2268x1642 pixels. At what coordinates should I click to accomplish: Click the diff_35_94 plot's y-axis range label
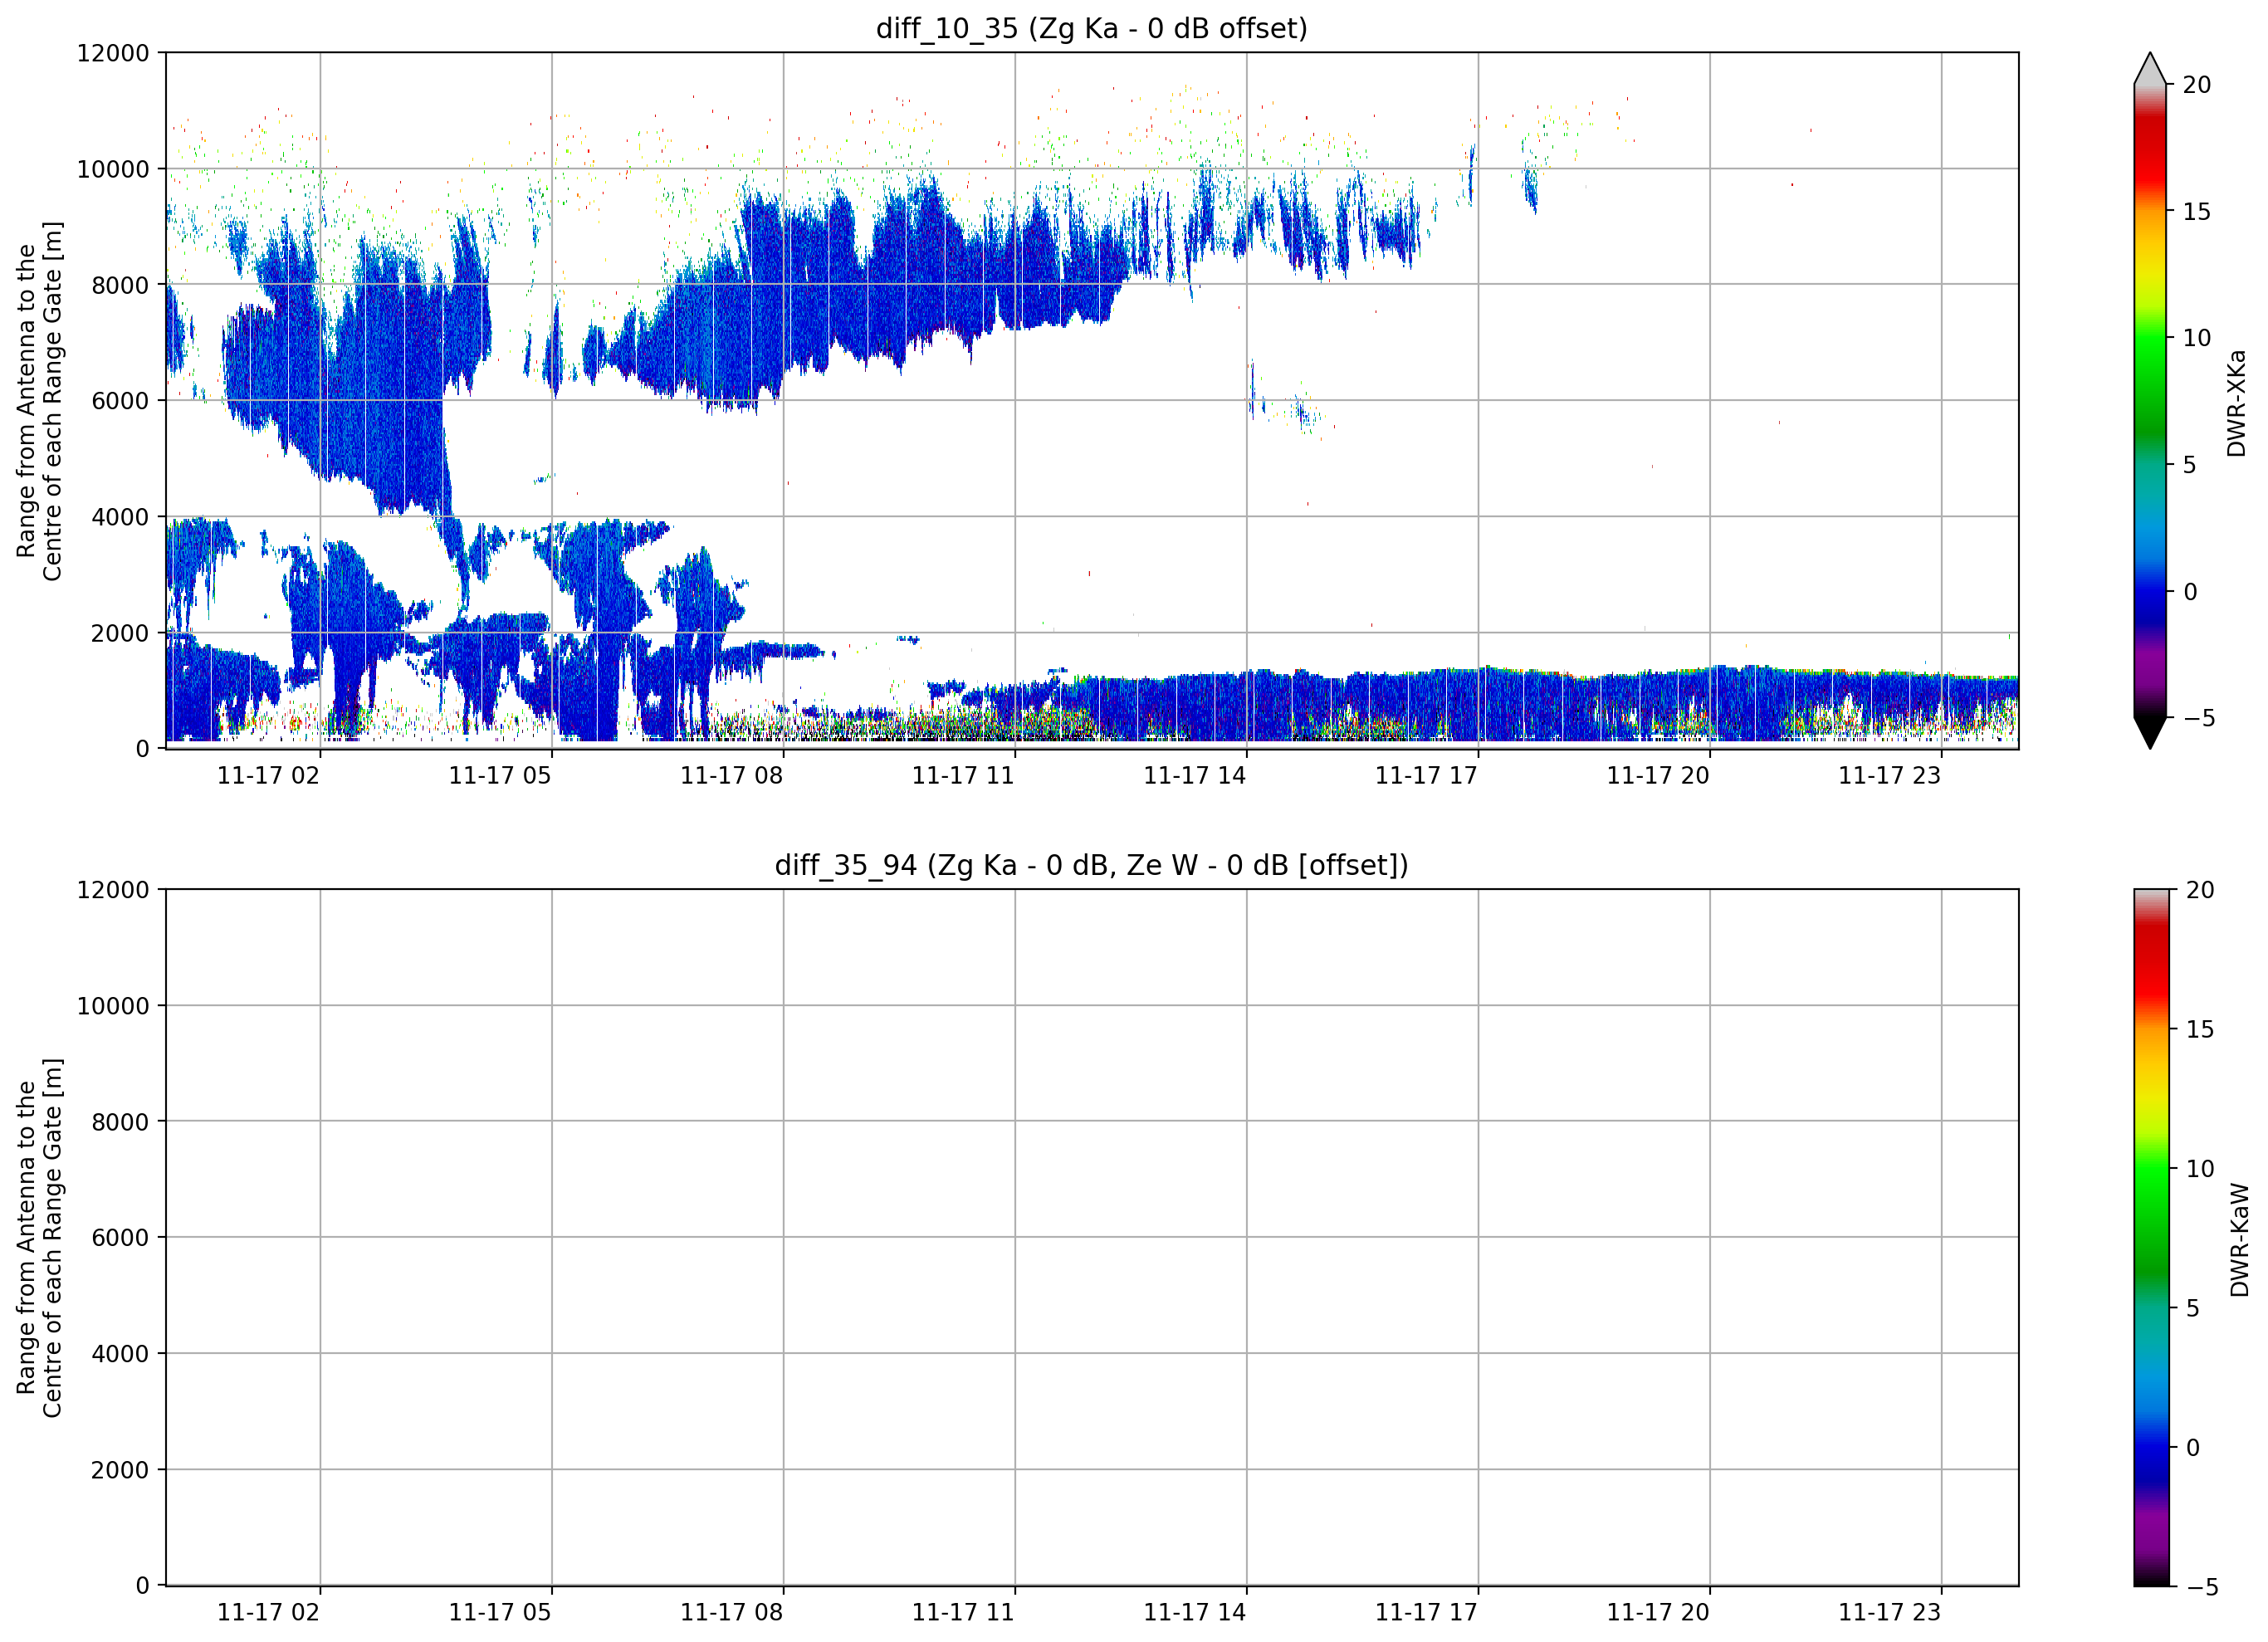(39, 1238)
